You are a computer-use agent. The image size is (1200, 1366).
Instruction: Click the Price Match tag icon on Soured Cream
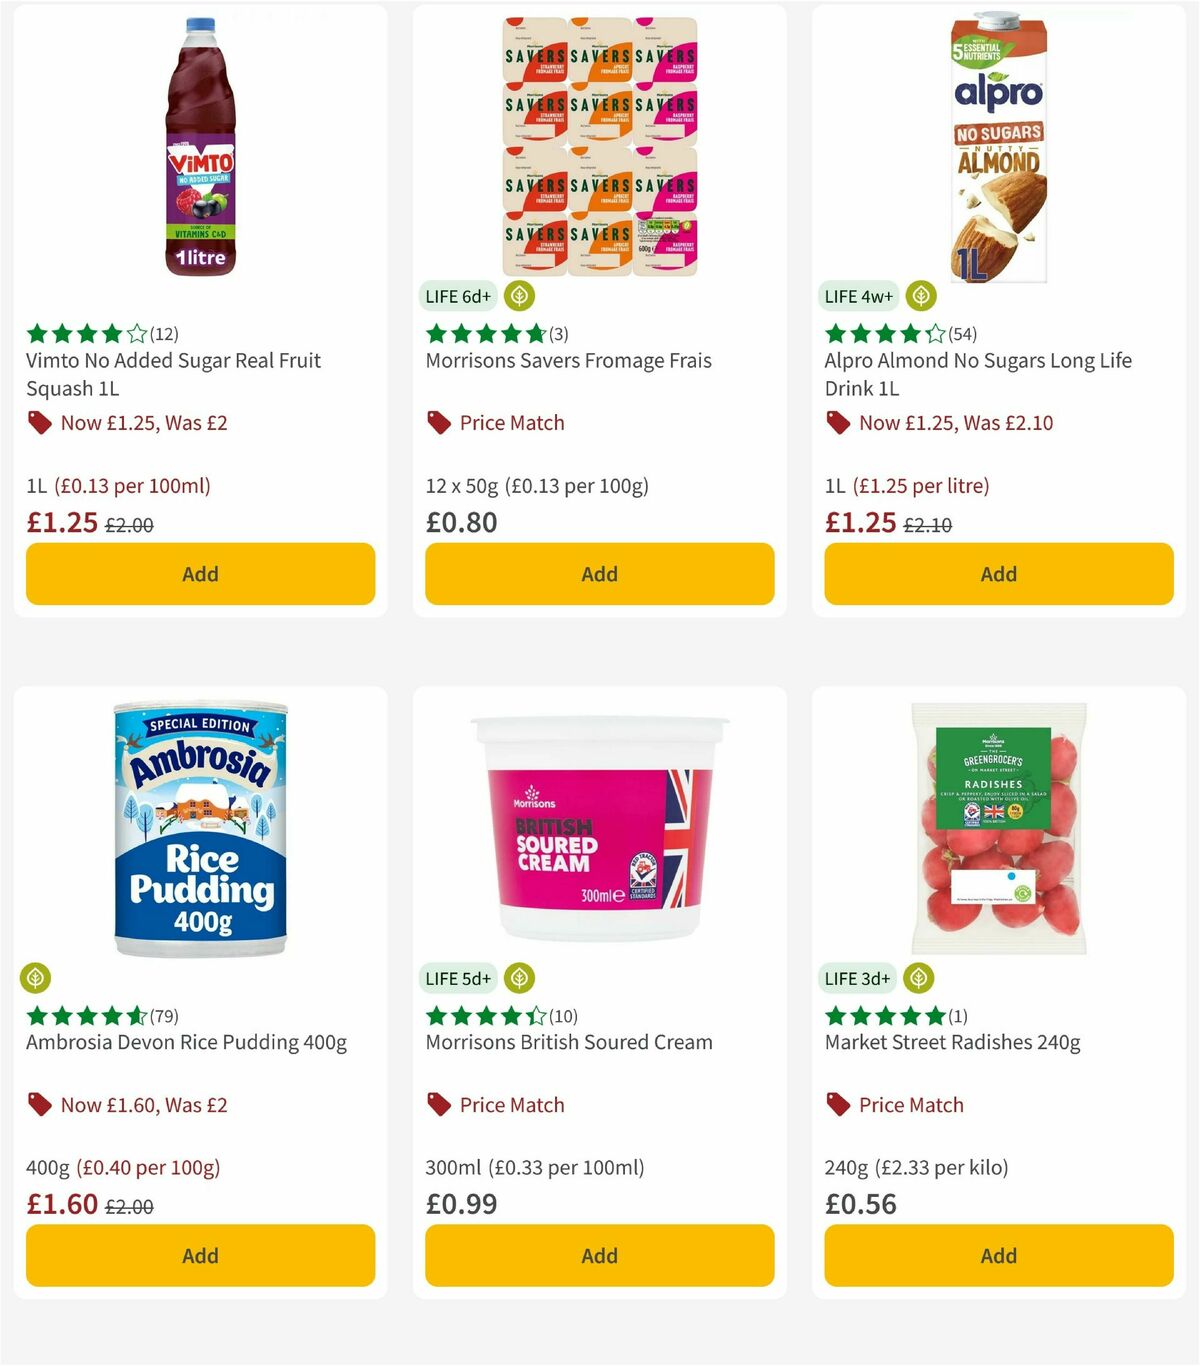(x=438, y=1105)
